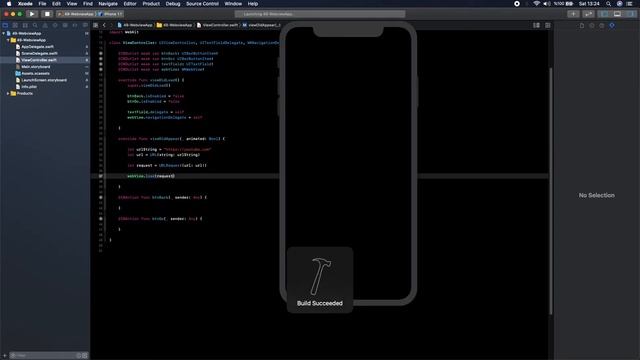
Task: Show the Issue navigator warning tab
Action: (x=45, y=25)
